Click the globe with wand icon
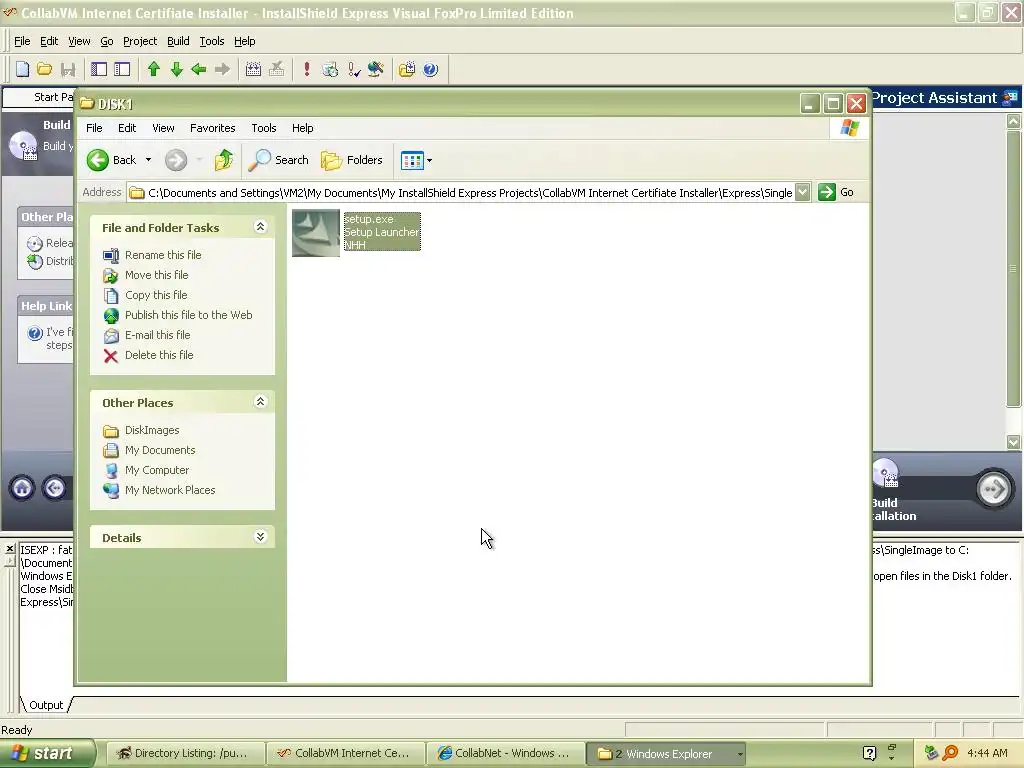Image resolution: width=1024 pixels, height=768 pixels. point(376,69)
